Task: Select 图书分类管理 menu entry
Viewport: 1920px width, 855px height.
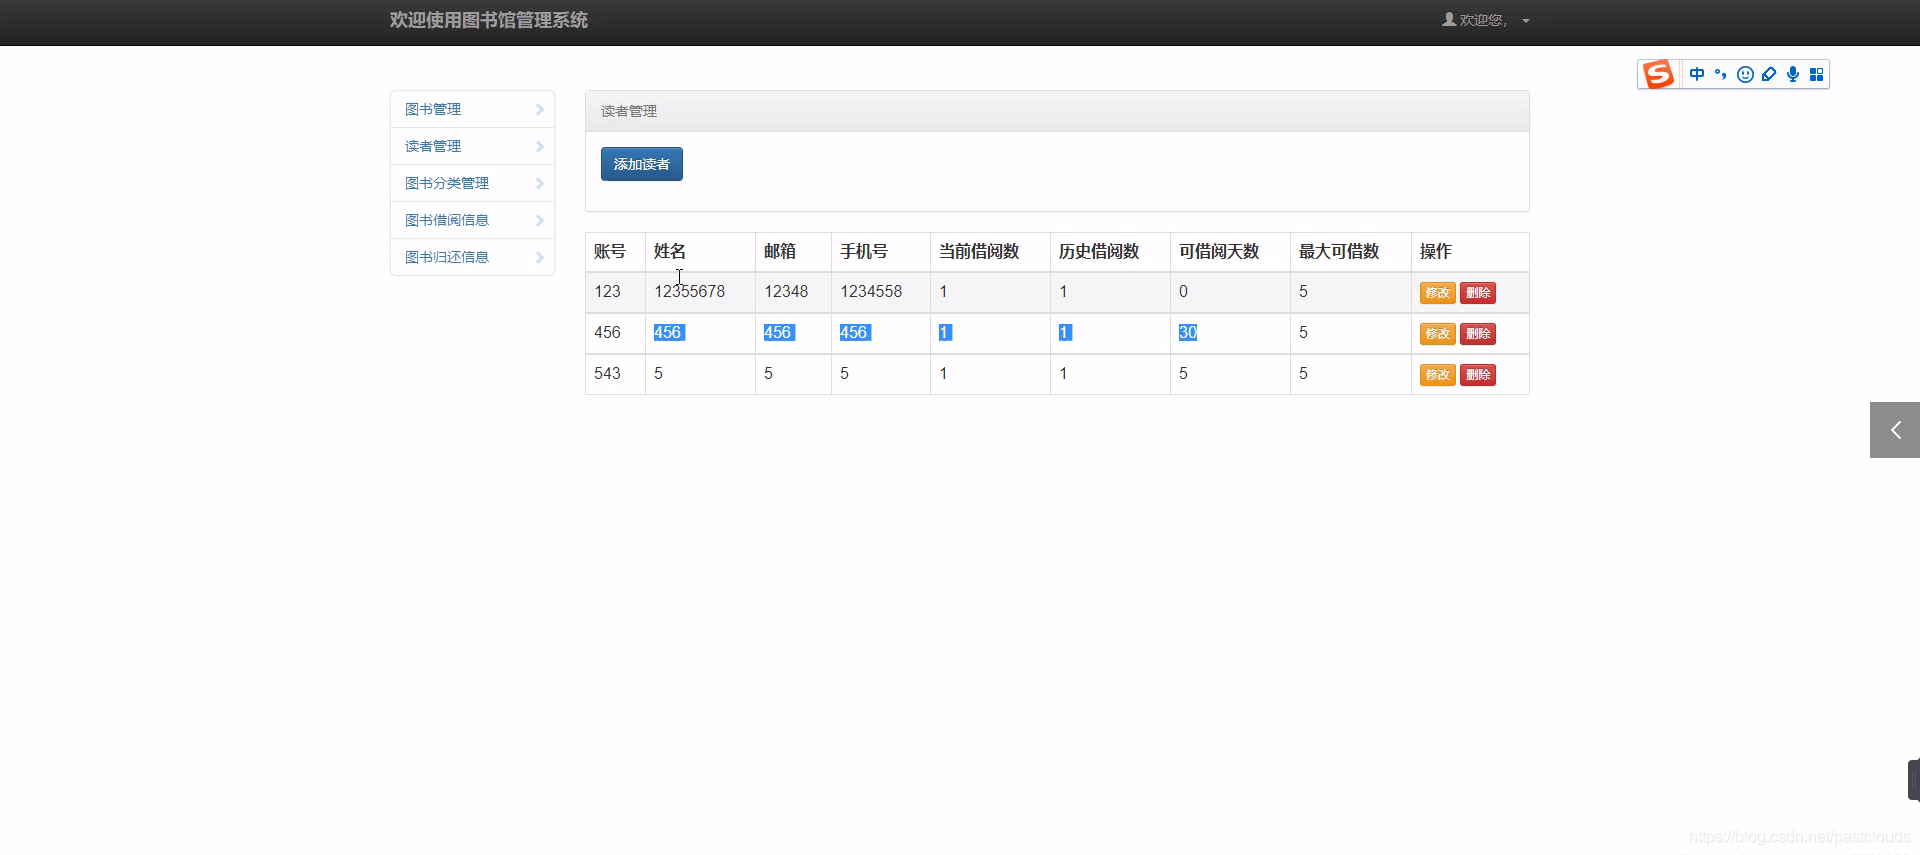Action: 472,183
